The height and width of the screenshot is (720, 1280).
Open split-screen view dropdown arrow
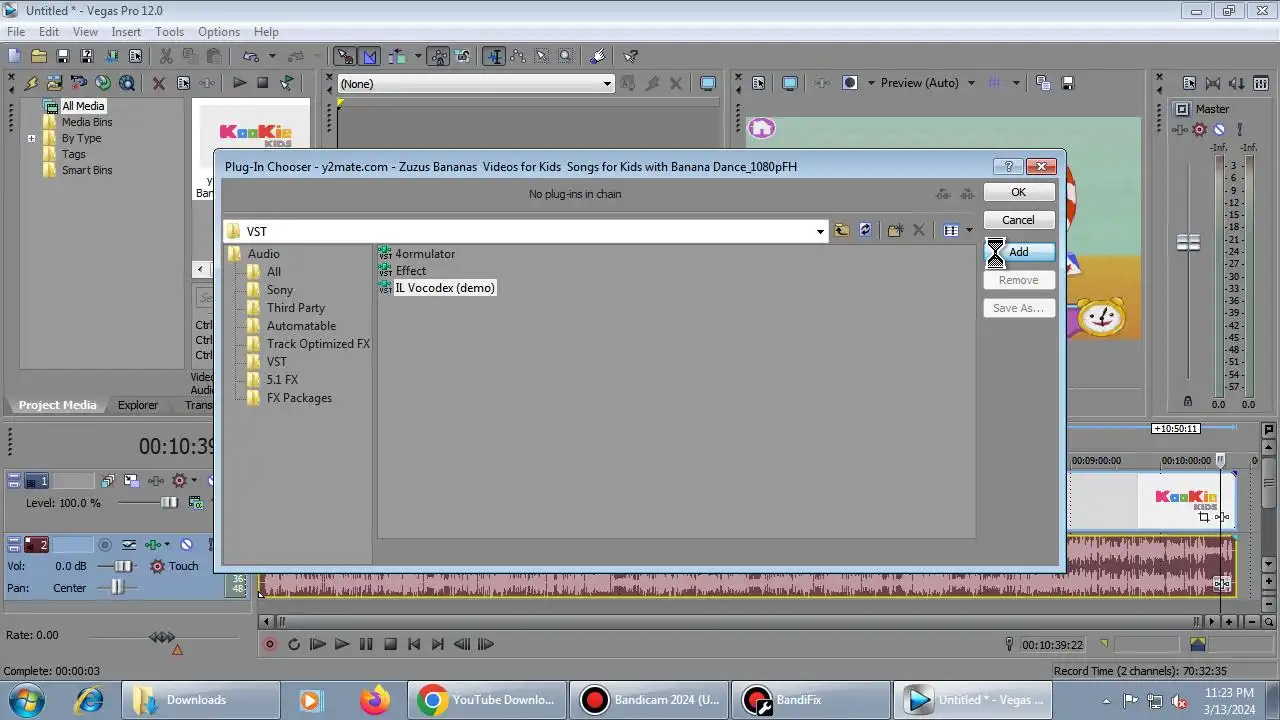click(x=871, y=83)
